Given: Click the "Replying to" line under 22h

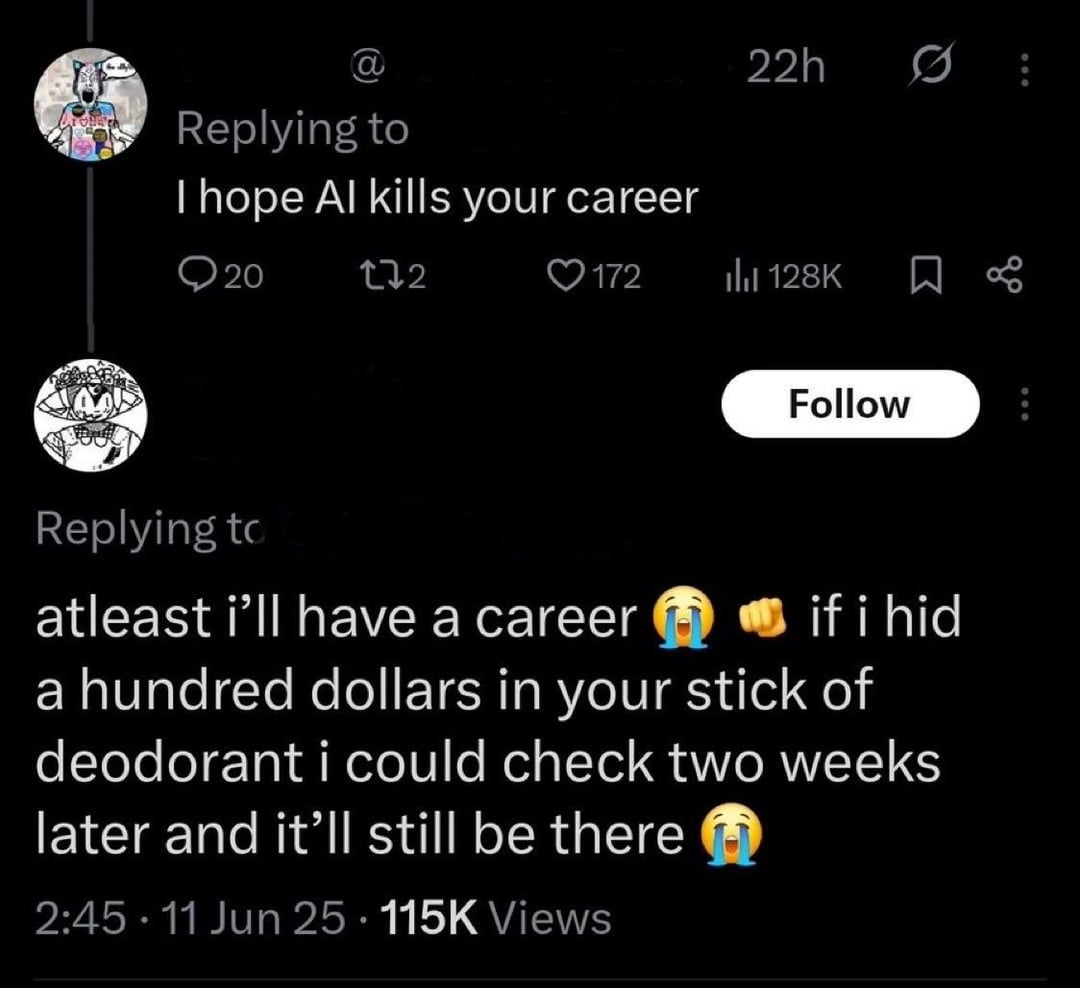Looking at the screenshot, I should click(293, 129).
